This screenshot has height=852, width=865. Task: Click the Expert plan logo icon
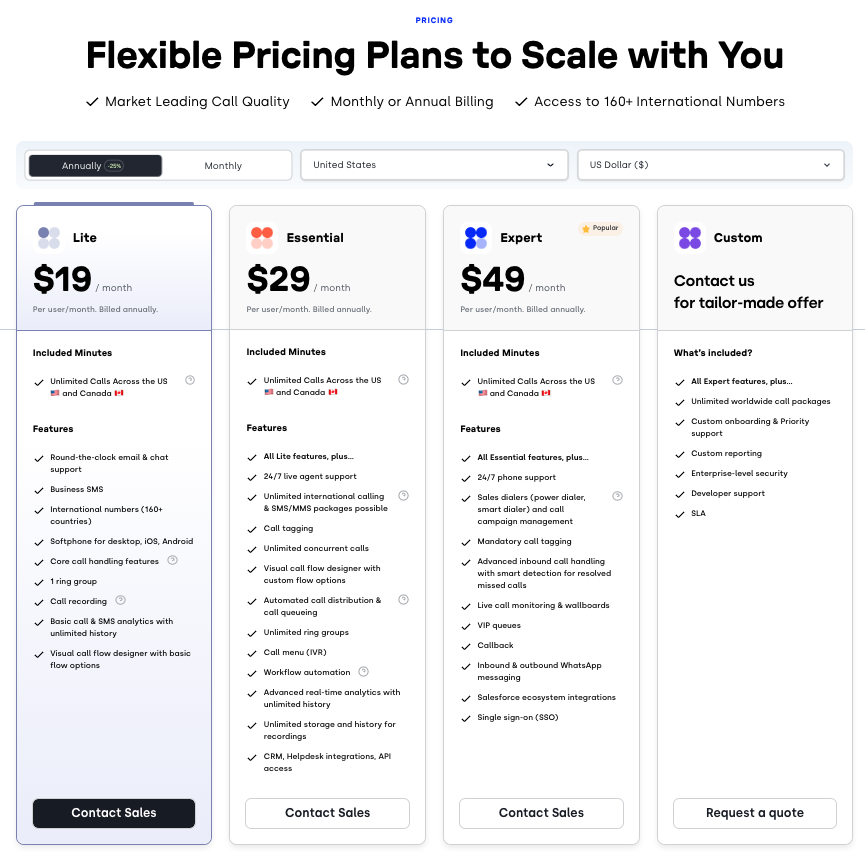[x=475, y=238]
